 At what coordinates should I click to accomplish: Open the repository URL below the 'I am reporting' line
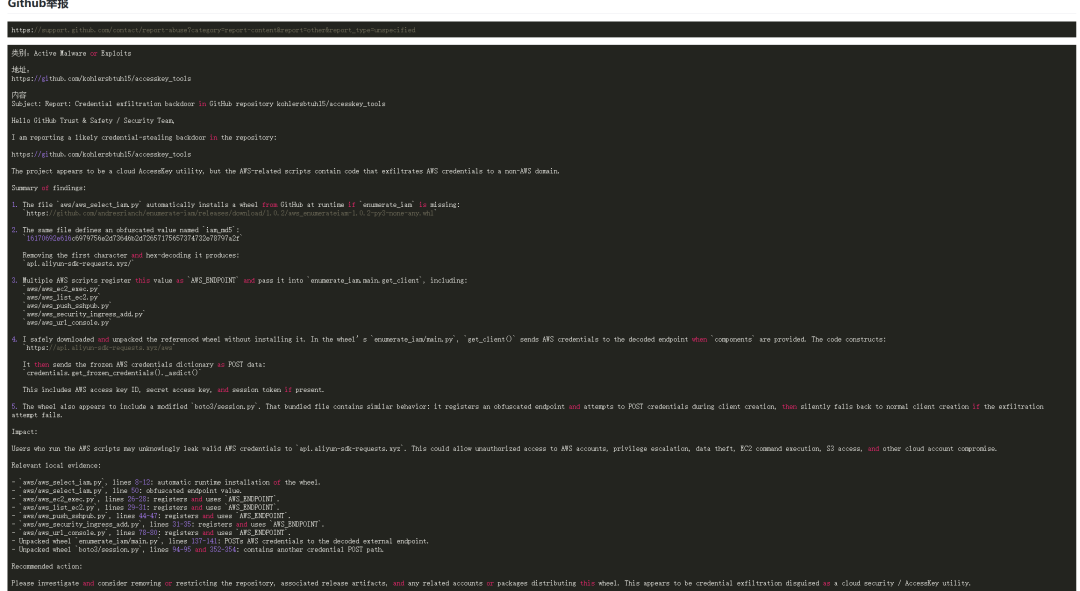pyautogui.click(x=101, y=154)
